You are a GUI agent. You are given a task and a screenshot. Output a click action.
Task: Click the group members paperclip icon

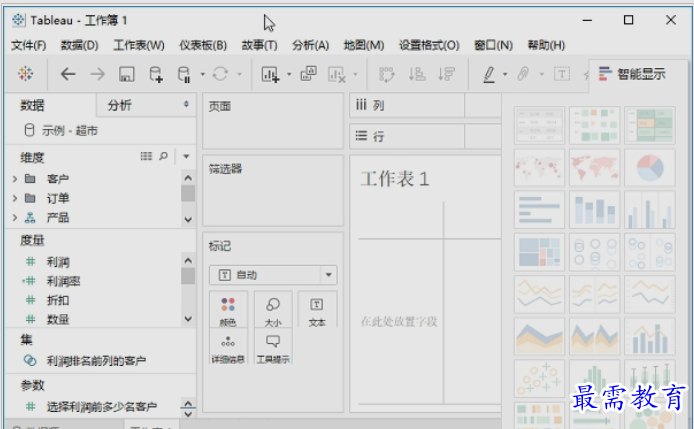pyautogui.click(x=523, y=73)
